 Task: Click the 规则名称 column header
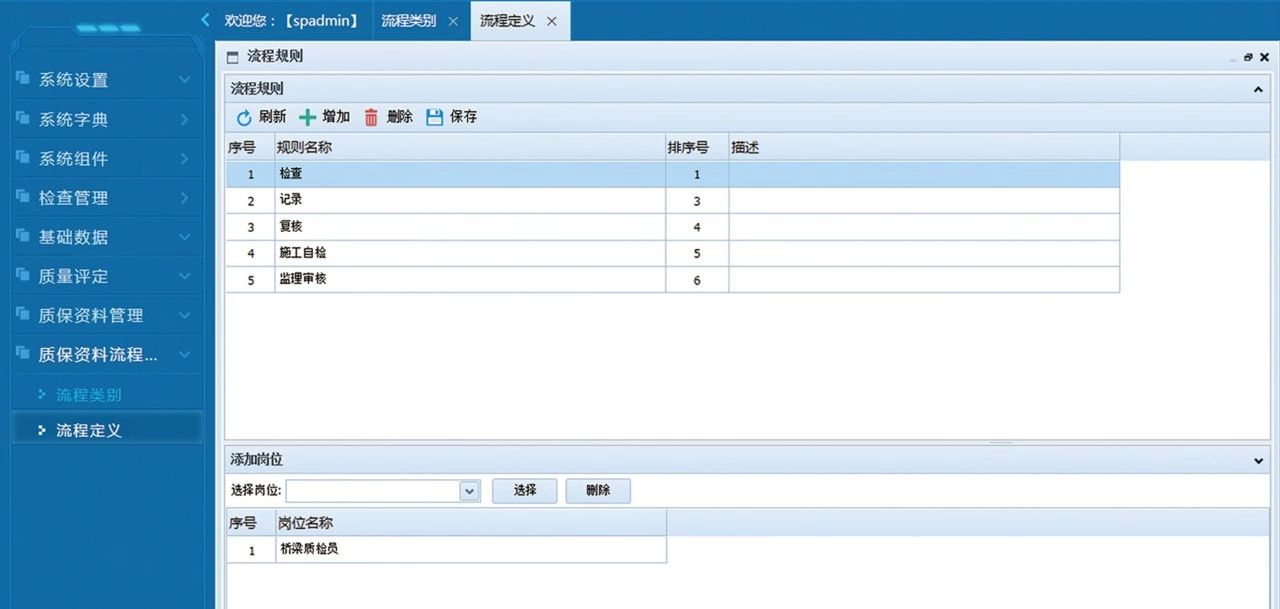coord(470,147)
